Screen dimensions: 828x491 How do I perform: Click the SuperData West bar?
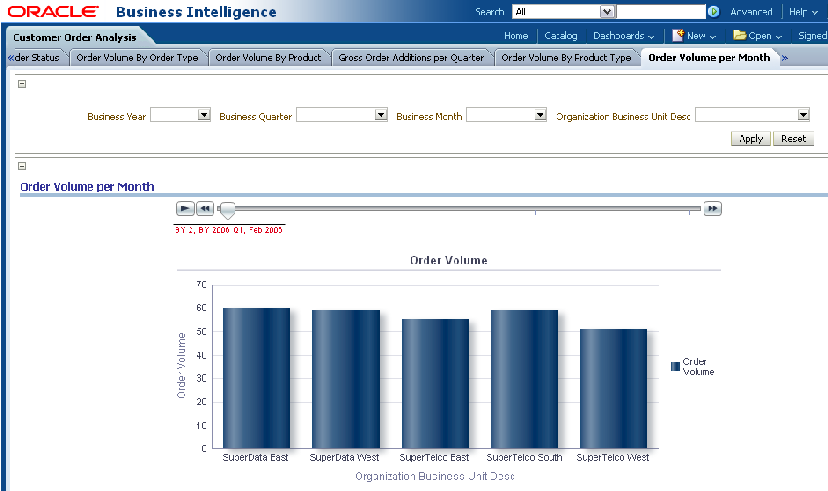click(346, 379)
